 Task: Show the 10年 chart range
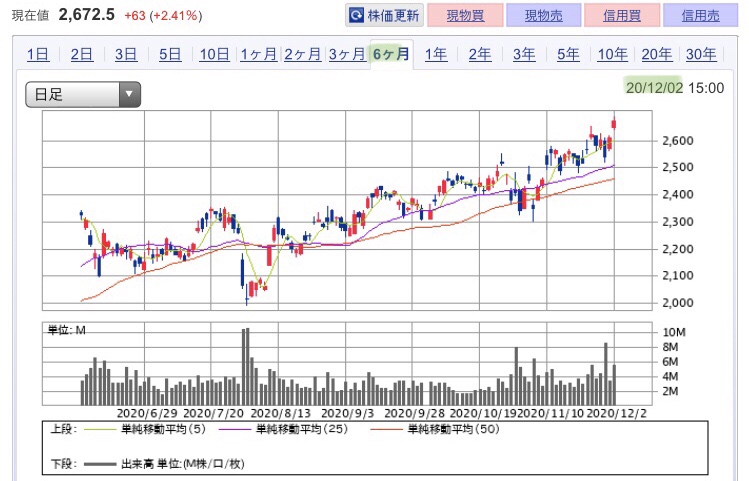pyautogui.click(x=612, y=54)
